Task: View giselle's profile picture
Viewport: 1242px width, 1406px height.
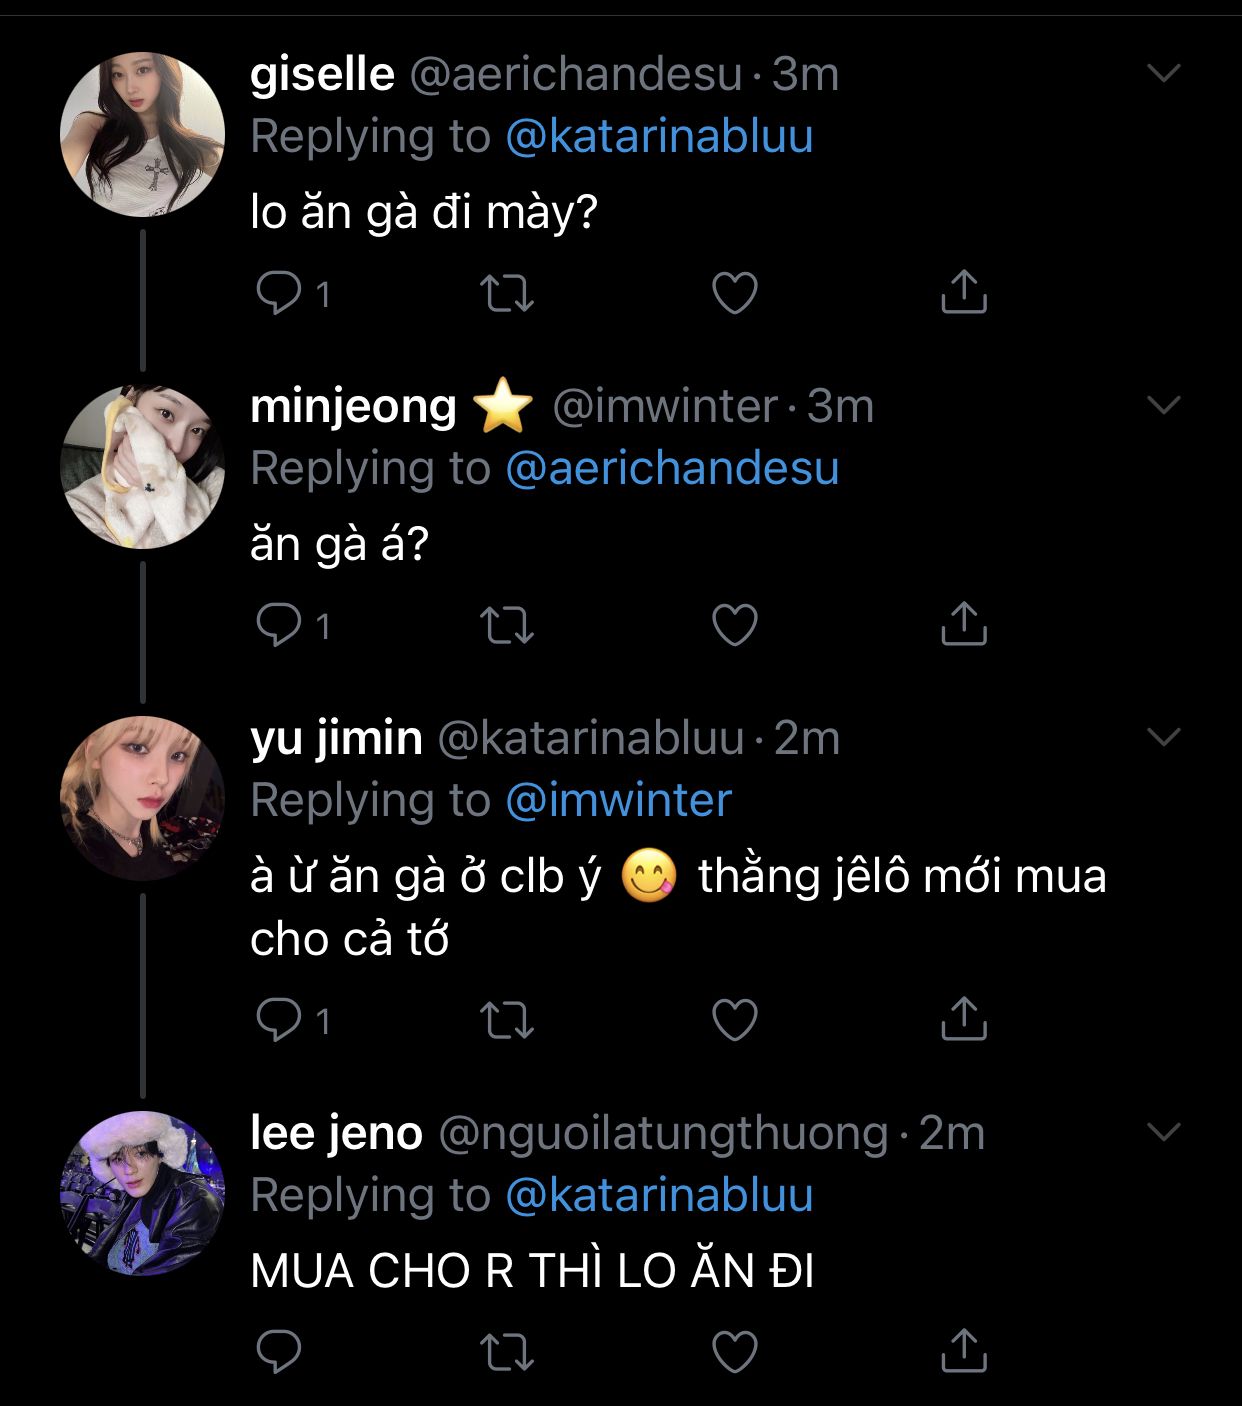Action: point(142,134)
